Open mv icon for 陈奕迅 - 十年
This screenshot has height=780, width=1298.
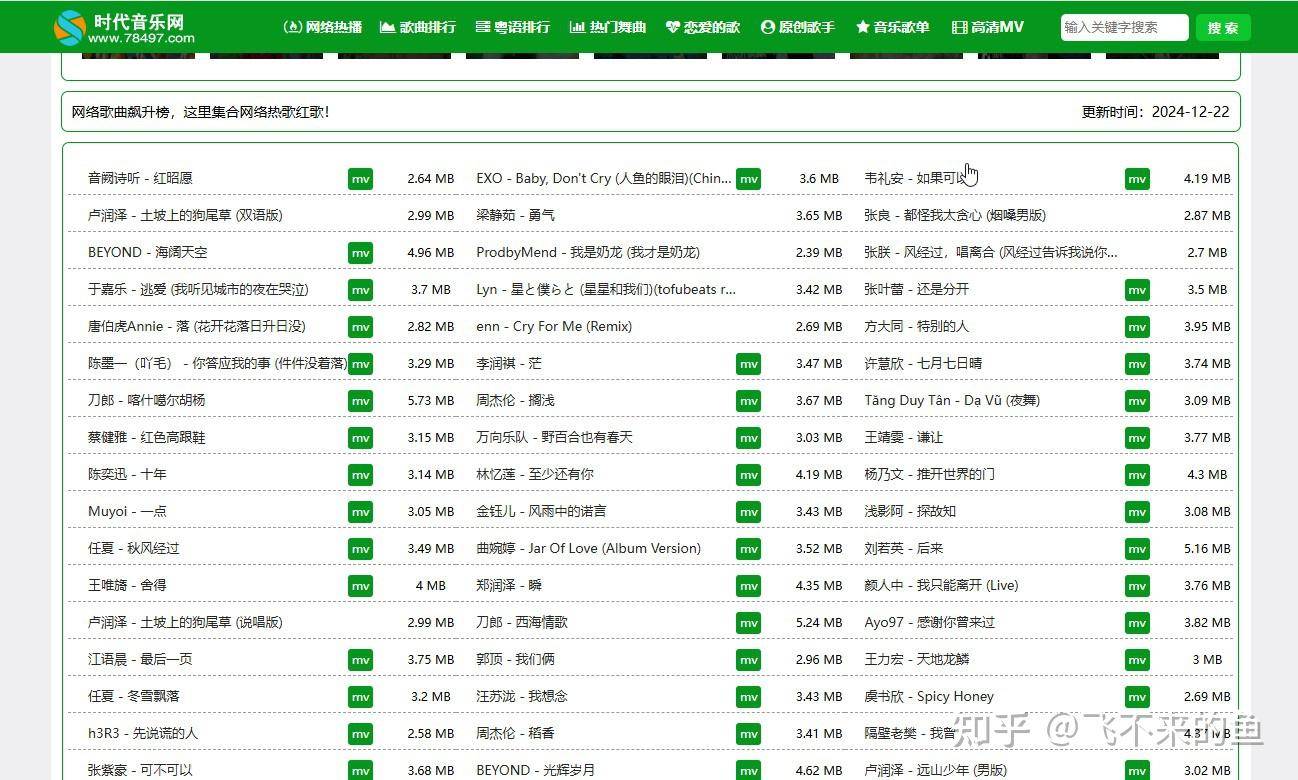click(360, 475)
